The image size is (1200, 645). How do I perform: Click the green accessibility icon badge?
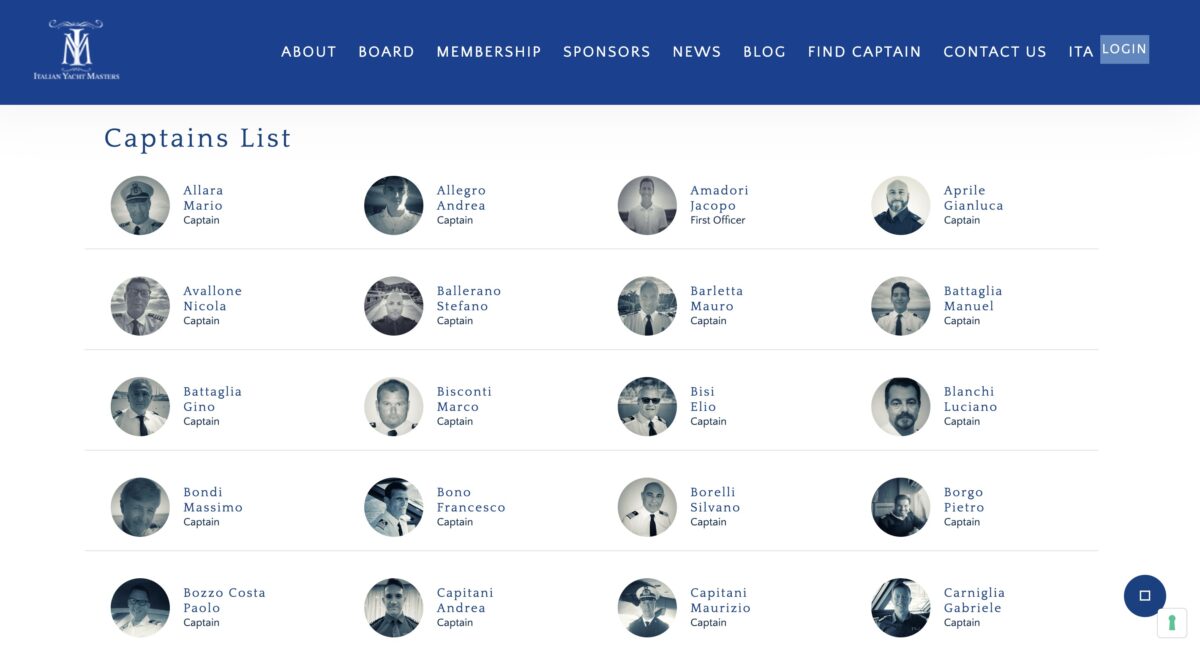tap(1172, 623)
